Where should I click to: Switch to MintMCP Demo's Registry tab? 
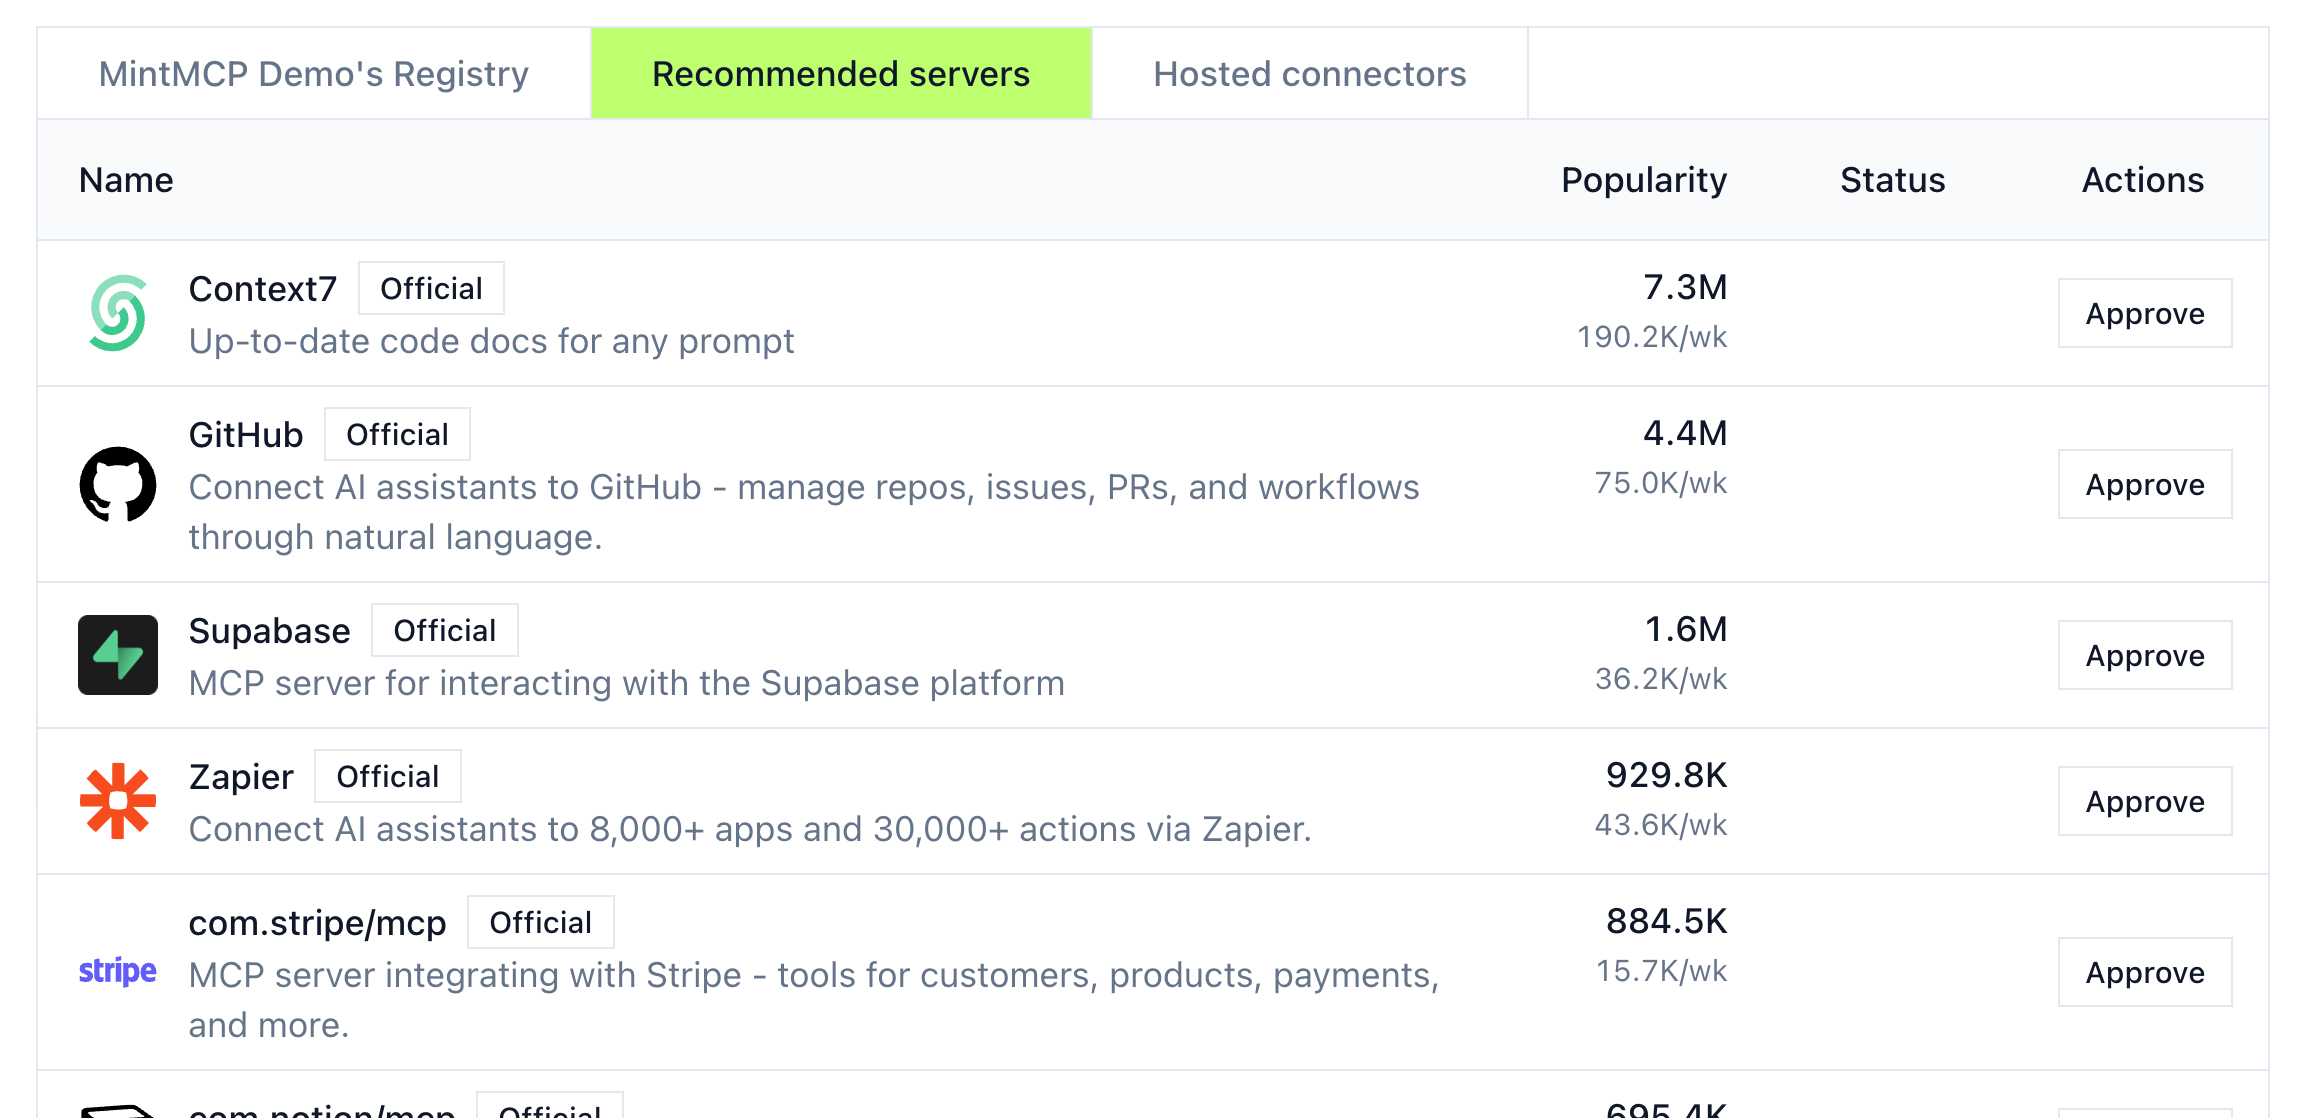pyautogui.click(x=313, y=74)
